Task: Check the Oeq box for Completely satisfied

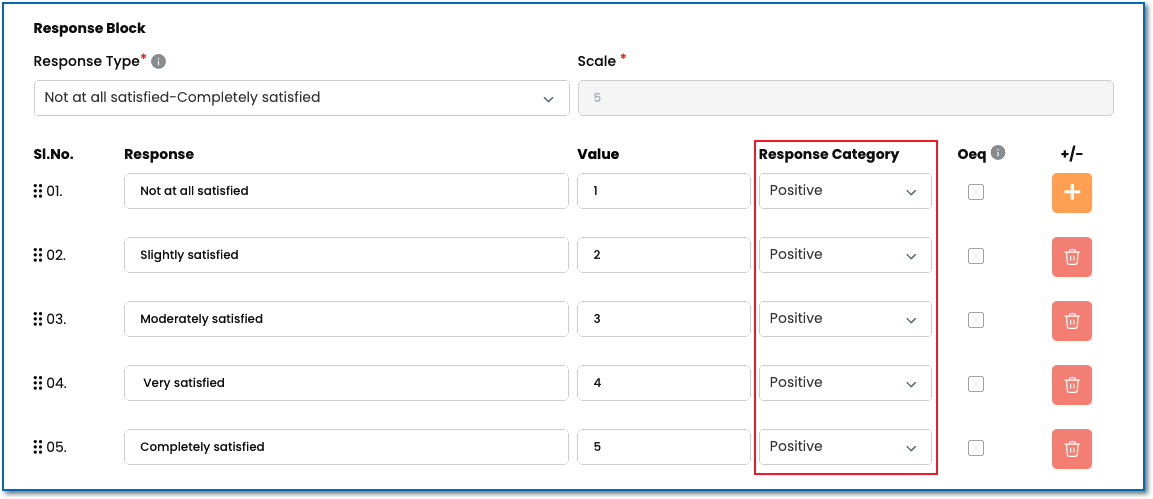Action: 976,448
